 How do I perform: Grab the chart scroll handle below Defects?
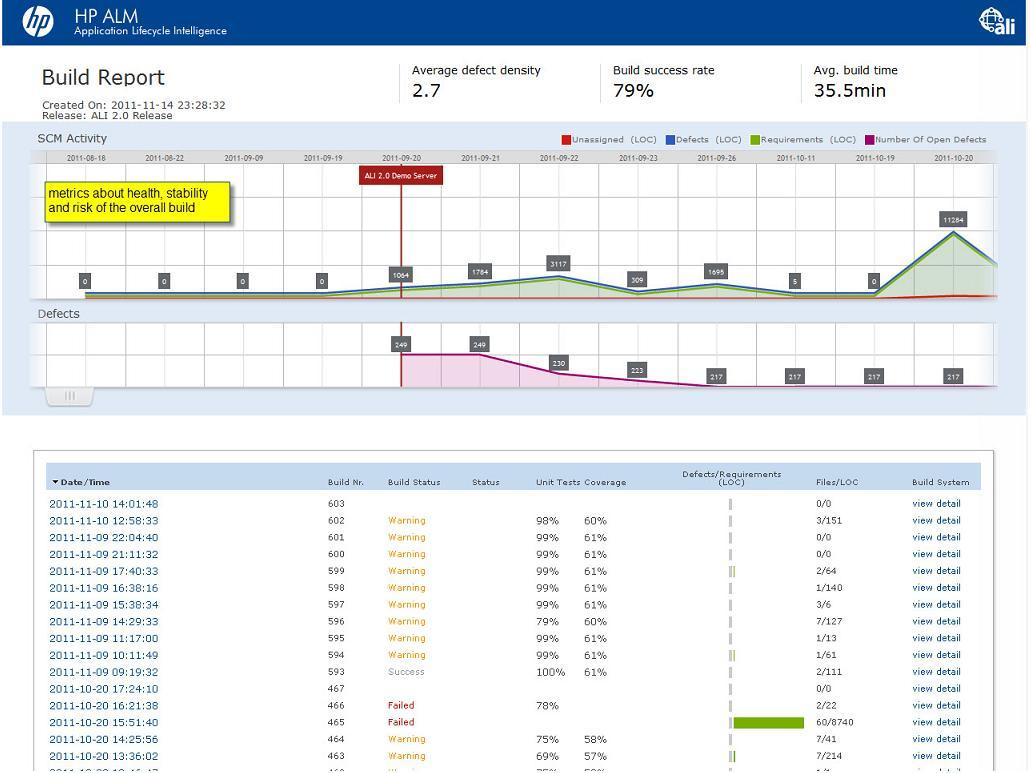[69, 396]
